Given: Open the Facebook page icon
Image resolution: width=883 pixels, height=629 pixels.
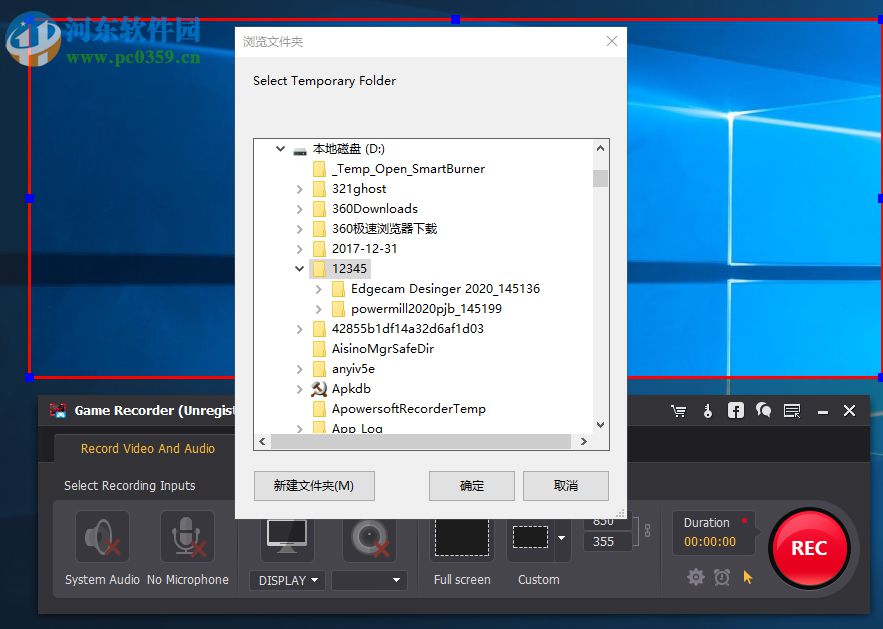Looking at the screenshot, I should pyautogui.click(x=736, y=410).
